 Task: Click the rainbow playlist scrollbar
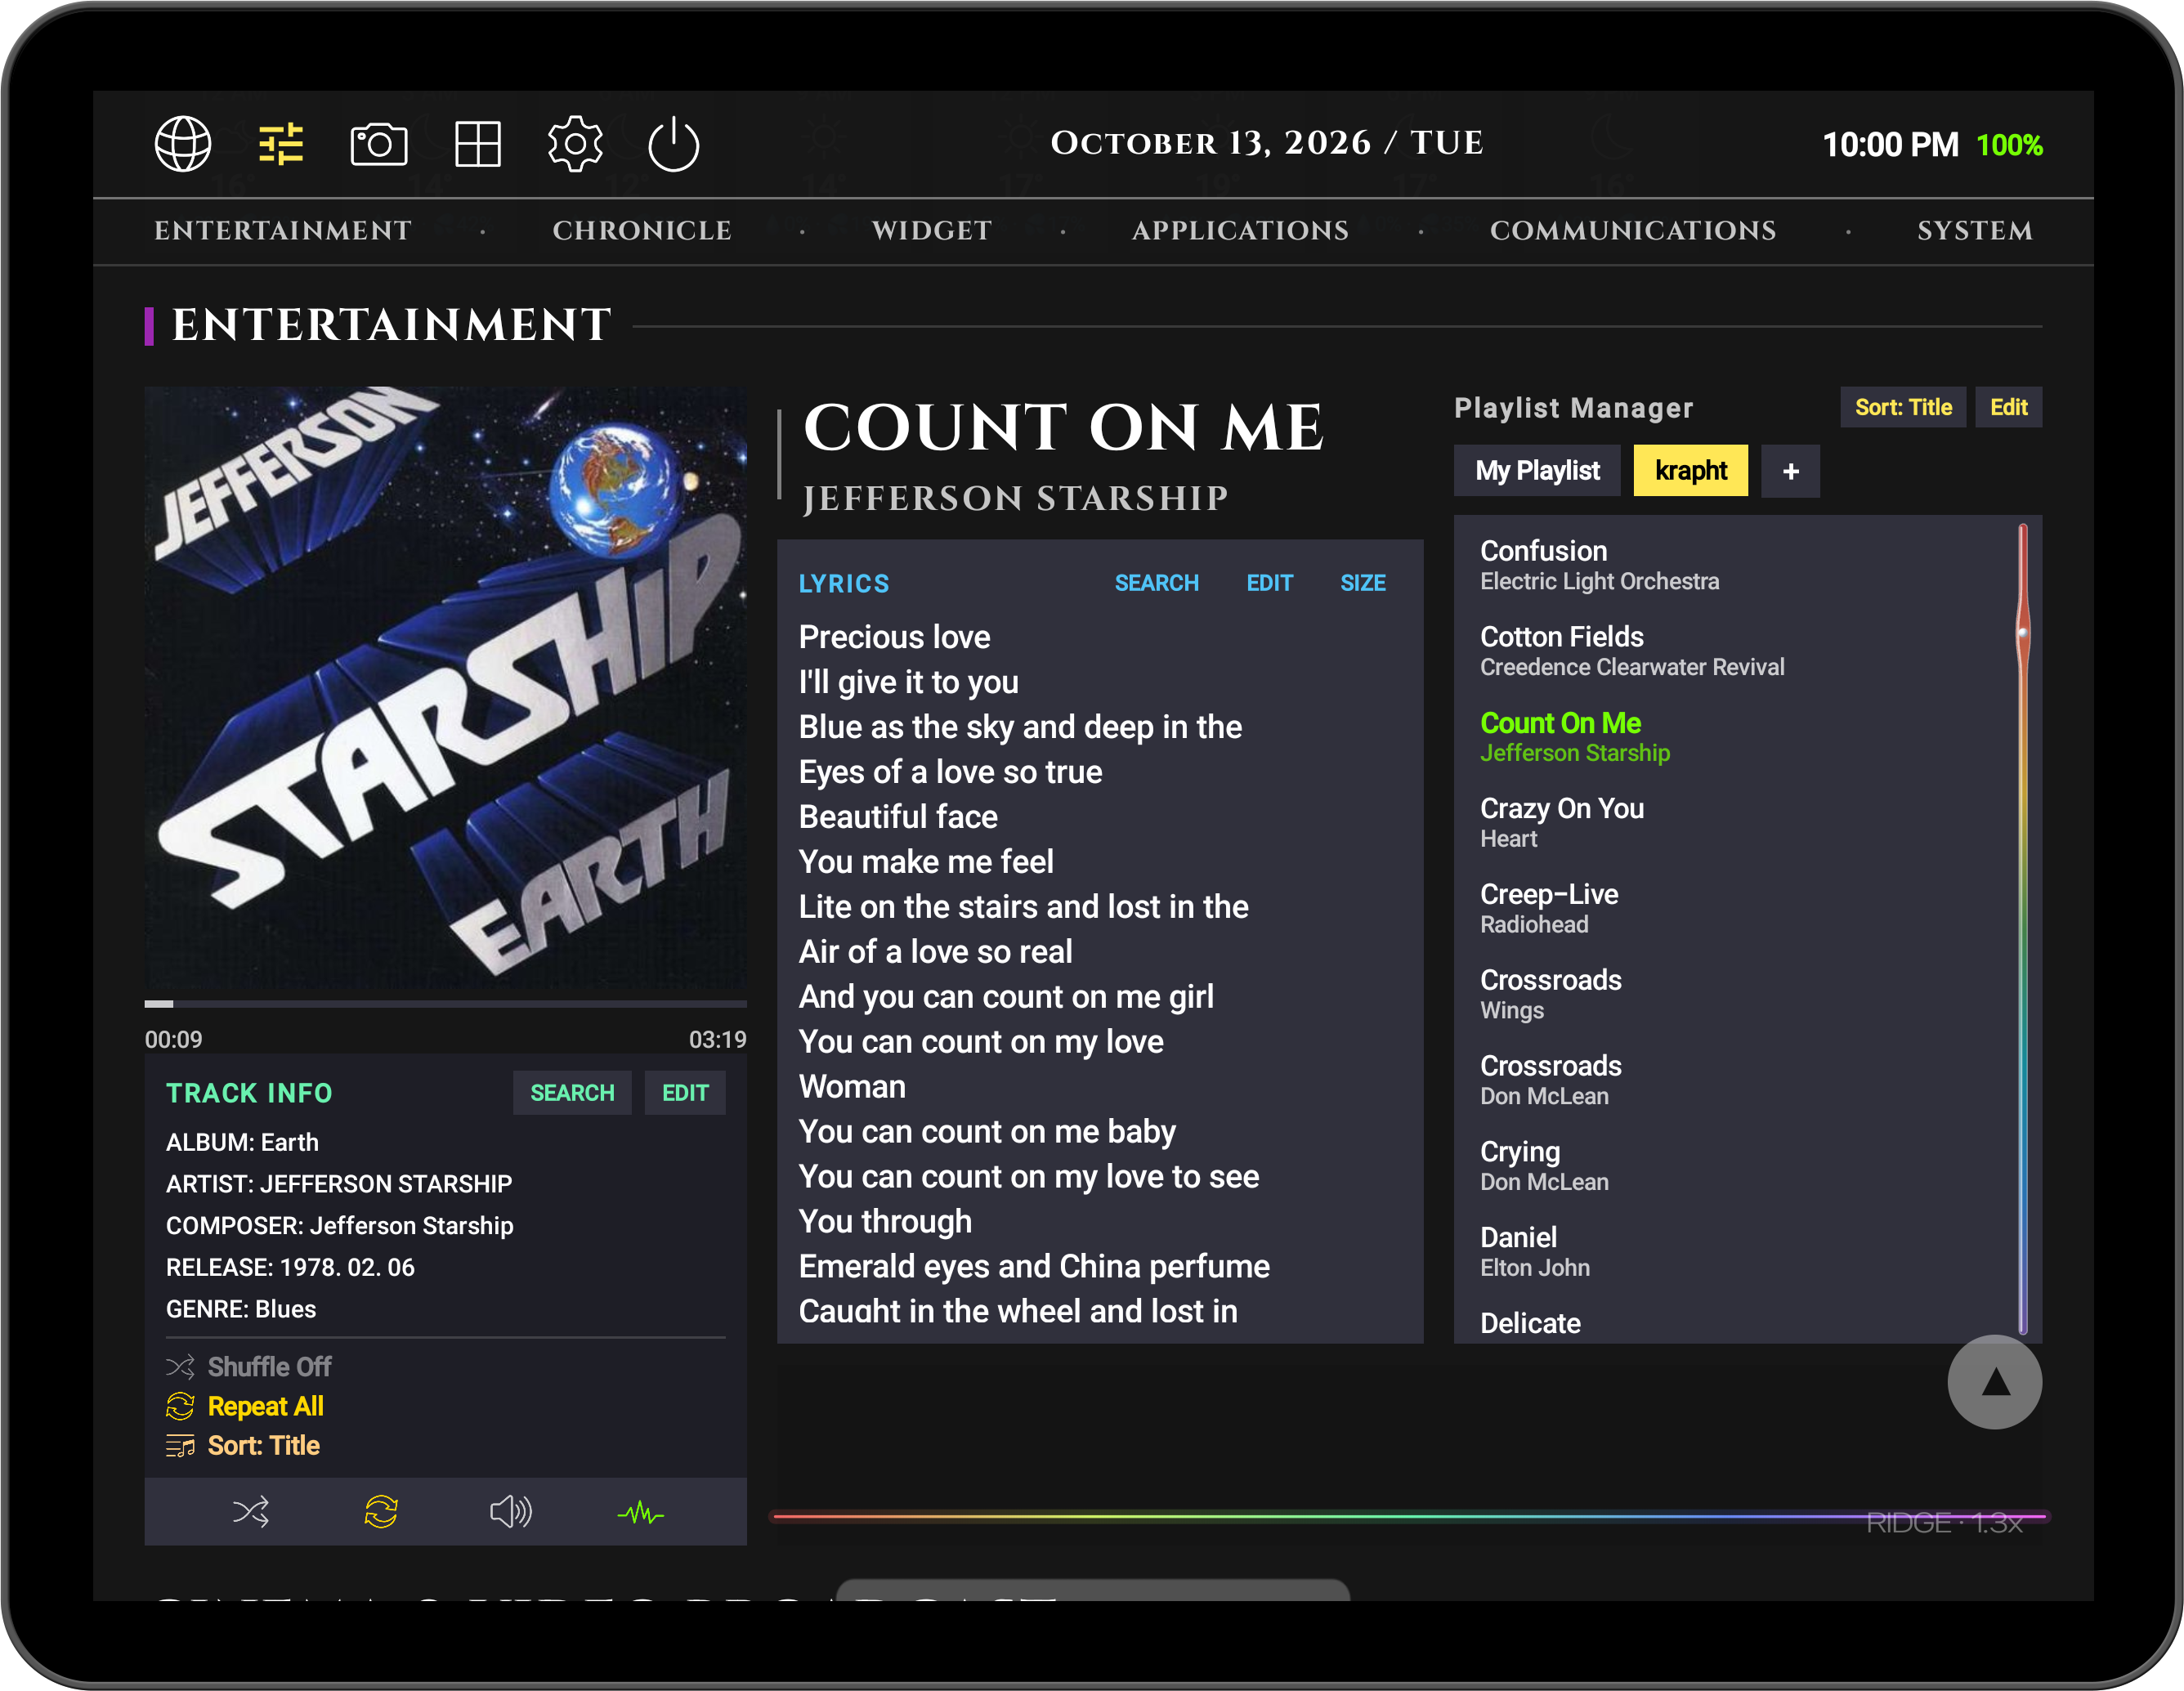[2022, 928]
